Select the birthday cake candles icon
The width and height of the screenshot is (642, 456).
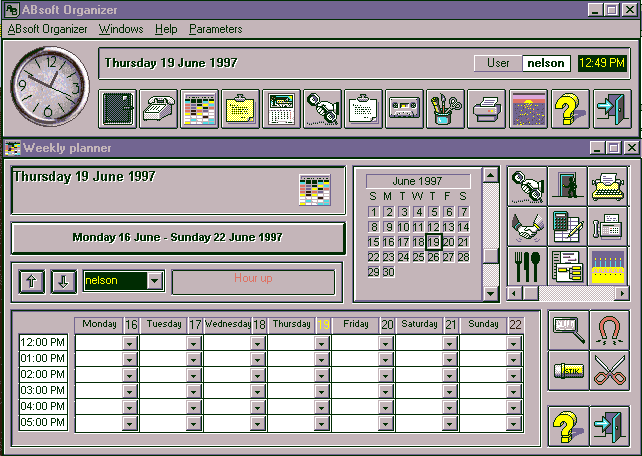point(606,265)
